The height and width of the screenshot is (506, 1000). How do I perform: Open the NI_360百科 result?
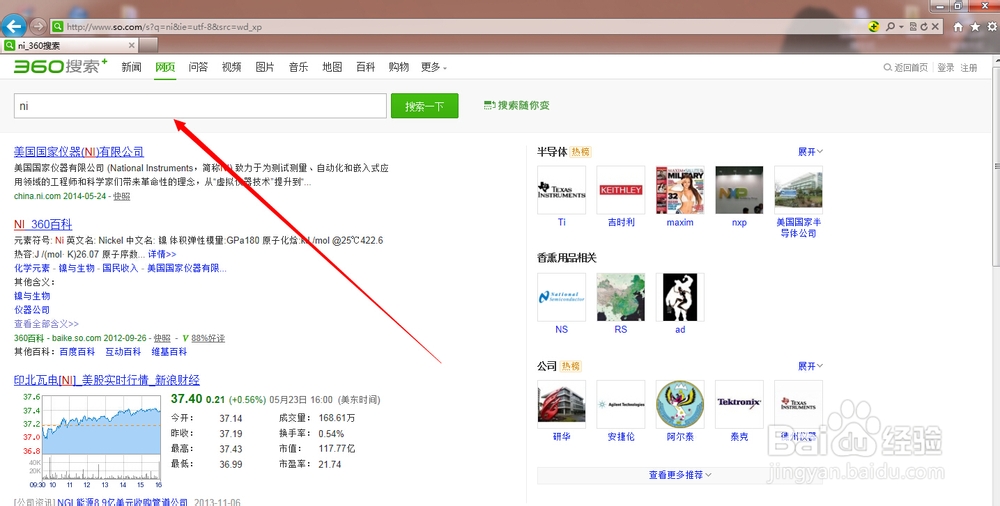(43, 225)
